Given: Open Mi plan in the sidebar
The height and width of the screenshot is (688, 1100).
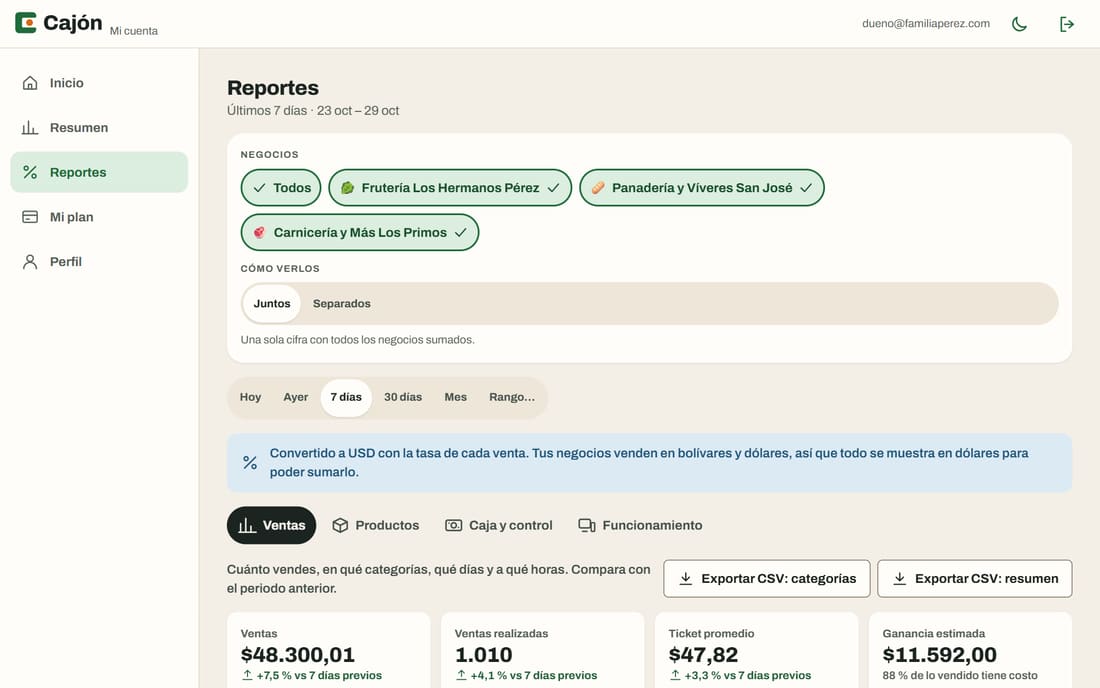Looking at the screenshot, I should (x=99, y=217).
